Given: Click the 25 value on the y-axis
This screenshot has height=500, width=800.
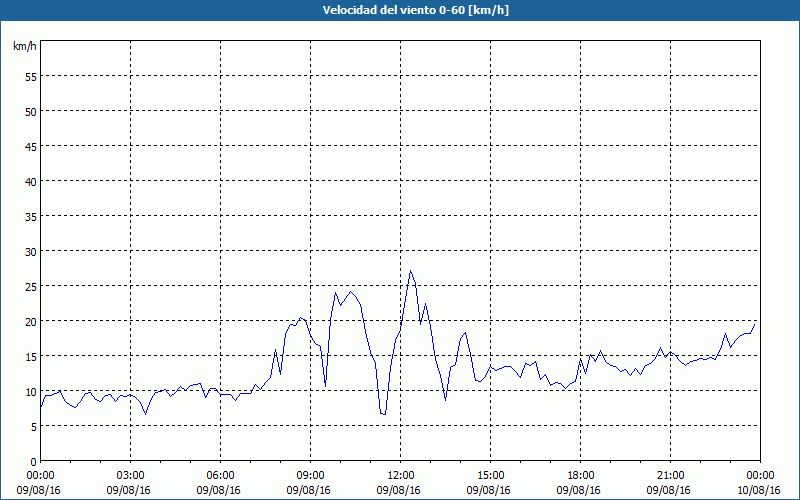Looking at the screenshot, I should 31,287.
